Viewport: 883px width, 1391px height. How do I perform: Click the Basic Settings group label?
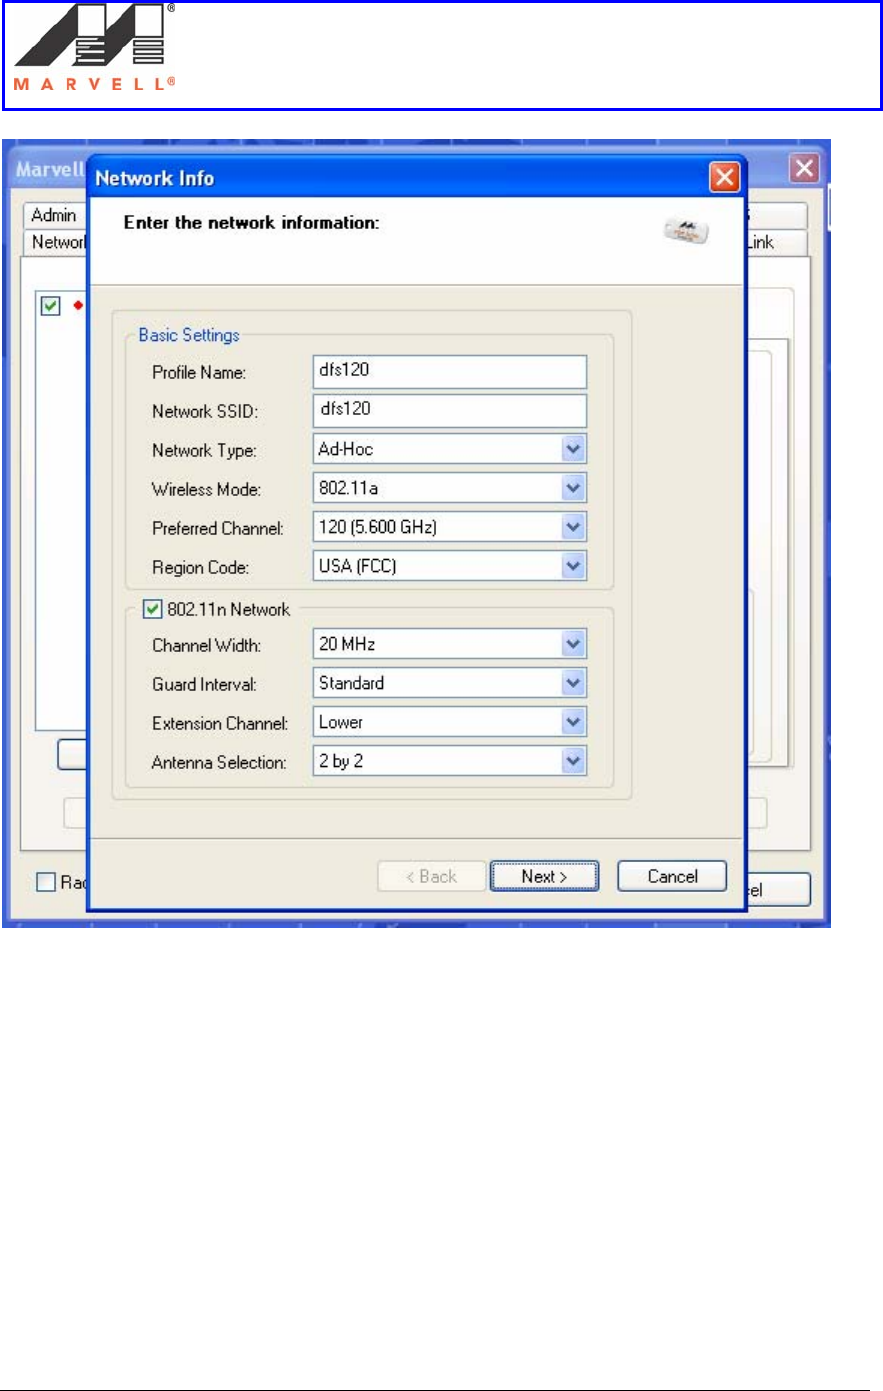pos(189,335)
